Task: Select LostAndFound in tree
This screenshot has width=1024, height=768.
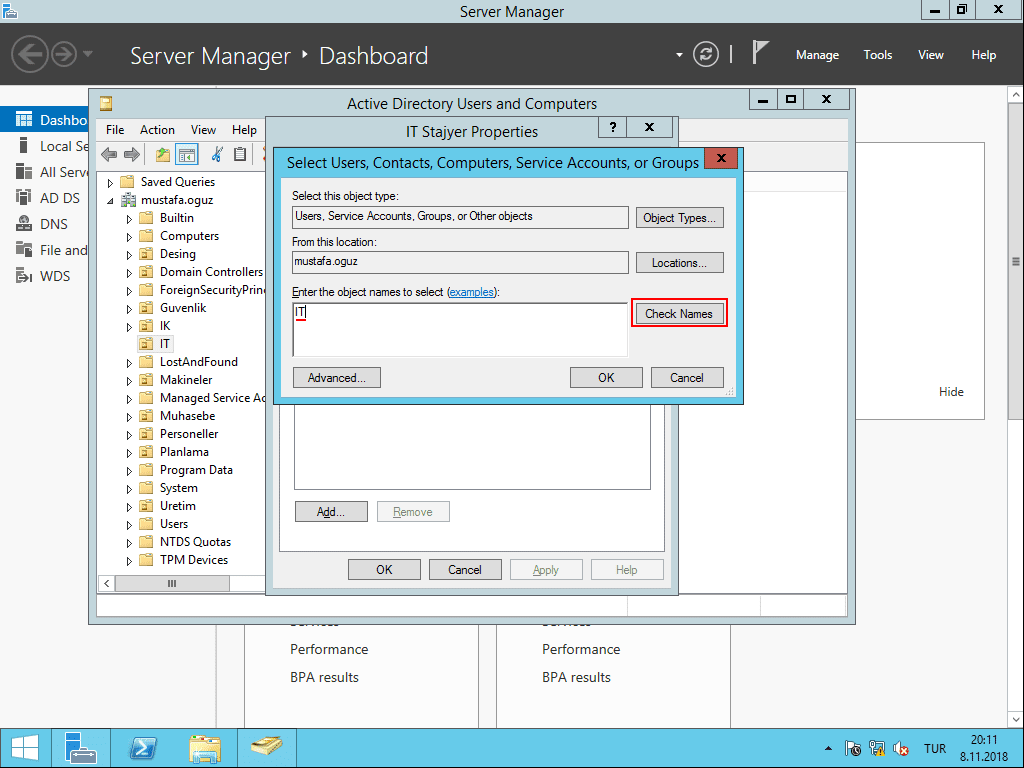Action: click(x=199, y=362)
